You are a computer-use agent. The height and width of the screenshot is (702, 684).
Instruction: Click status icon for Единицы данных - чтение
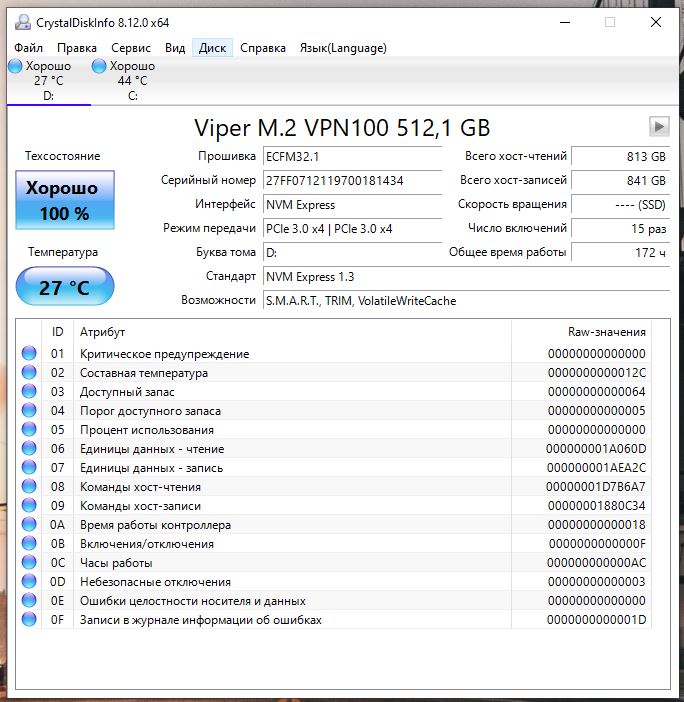29,448
